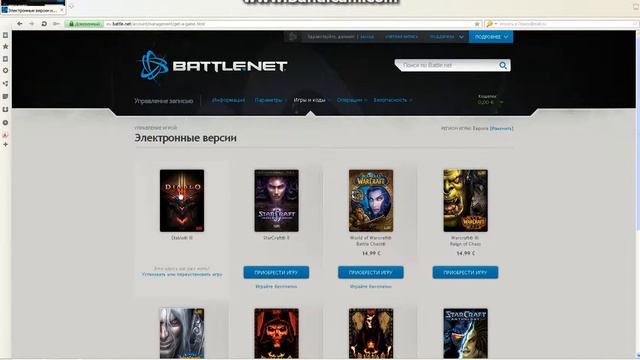Click Приобрести игру under StarCraft II
The image size is (640, 360).
click(x=276, y=272)
